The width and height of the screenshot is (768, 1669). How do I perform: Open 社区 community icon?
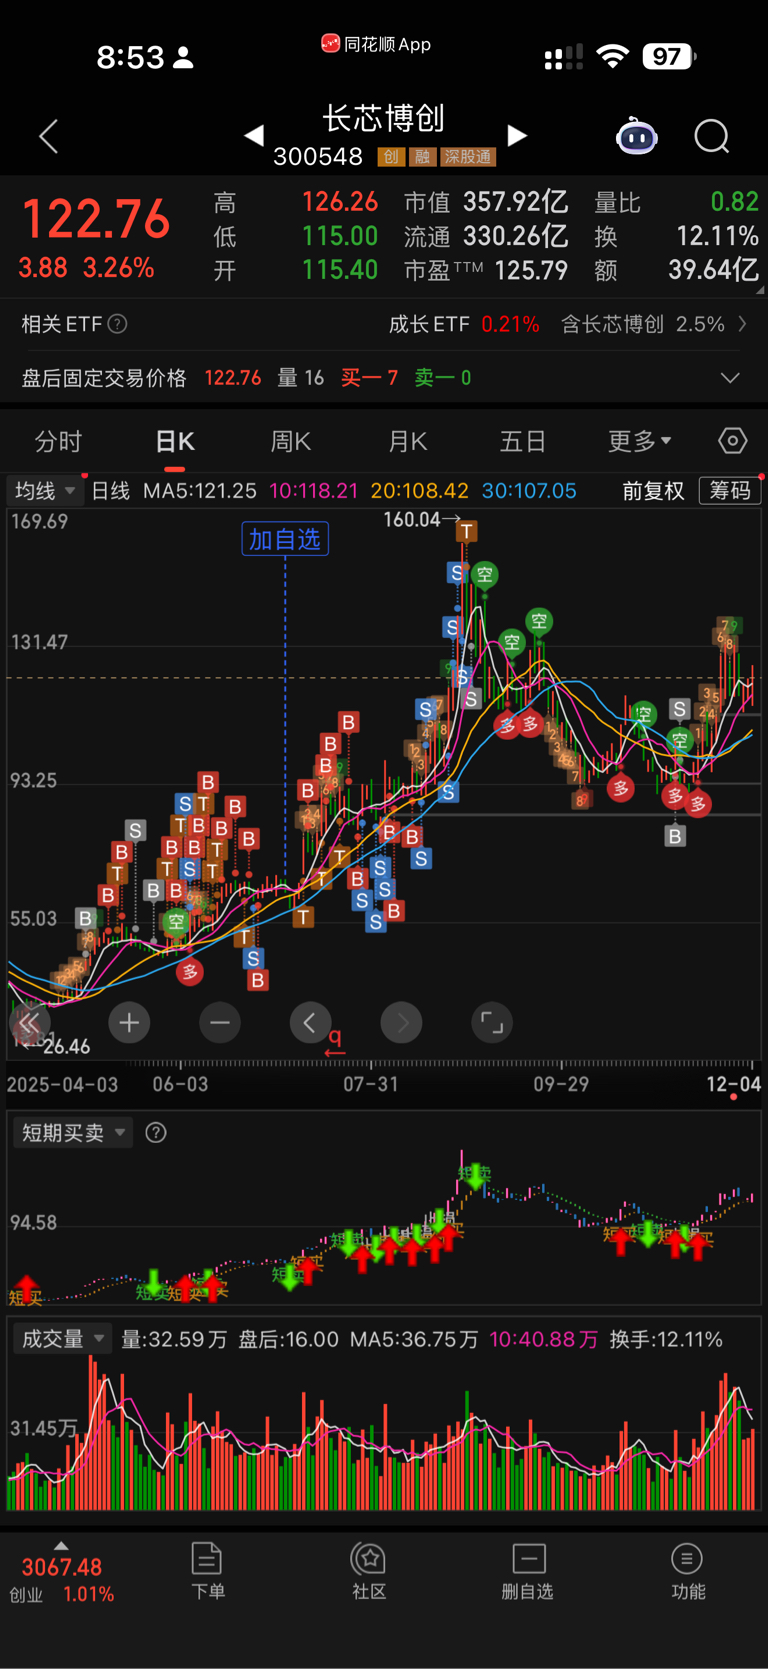click(369, 1571)
